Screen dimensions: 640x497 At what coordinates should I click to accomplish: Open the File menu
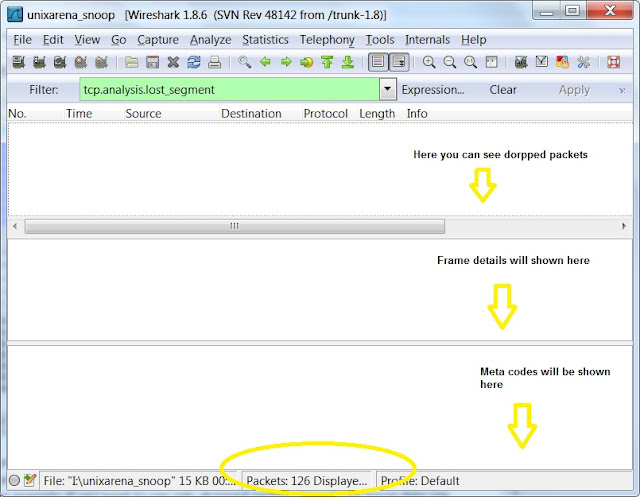tap(22, 40)
